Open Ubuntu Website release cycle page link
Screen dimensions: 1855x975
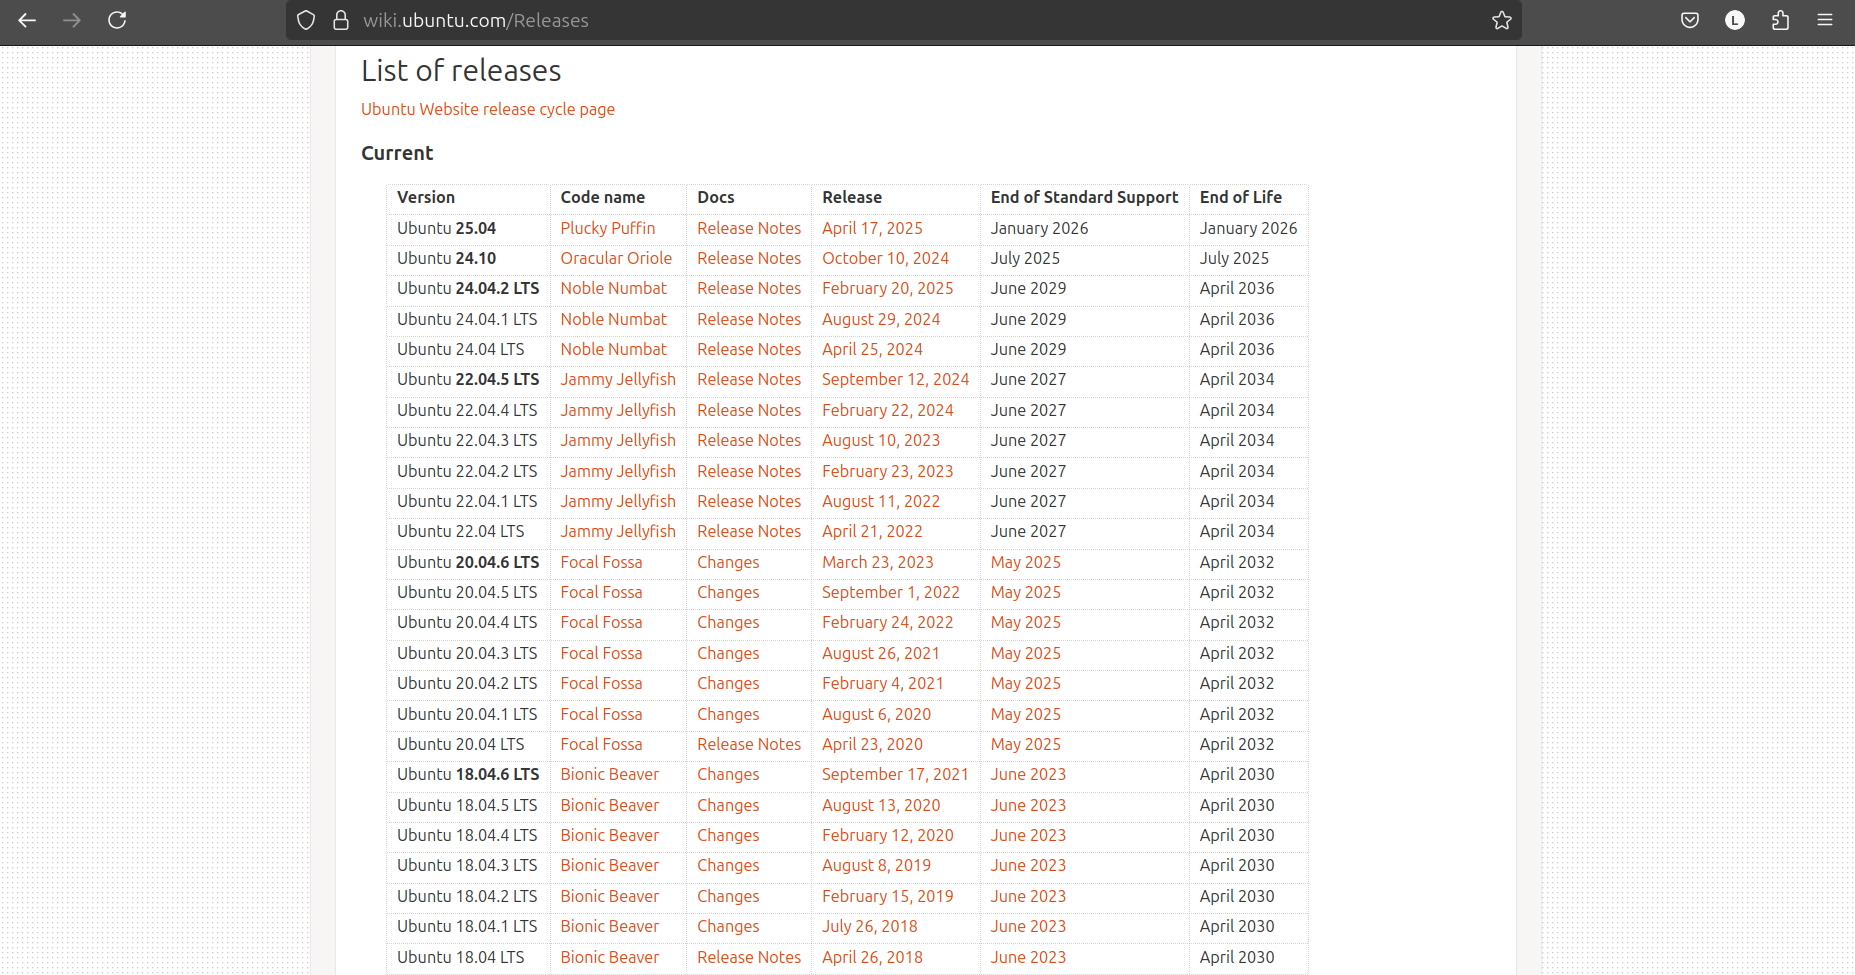(x=488, y=109)
